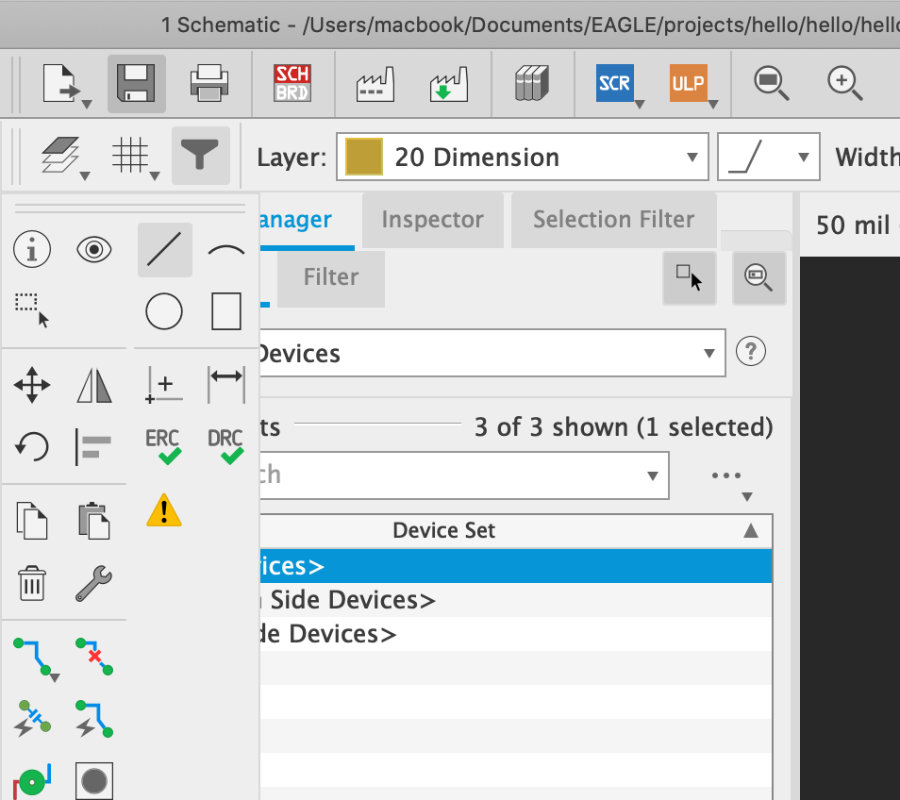The image size is (900, 800).
Task: Select the Ripup route tool
Action: (94, 656)
